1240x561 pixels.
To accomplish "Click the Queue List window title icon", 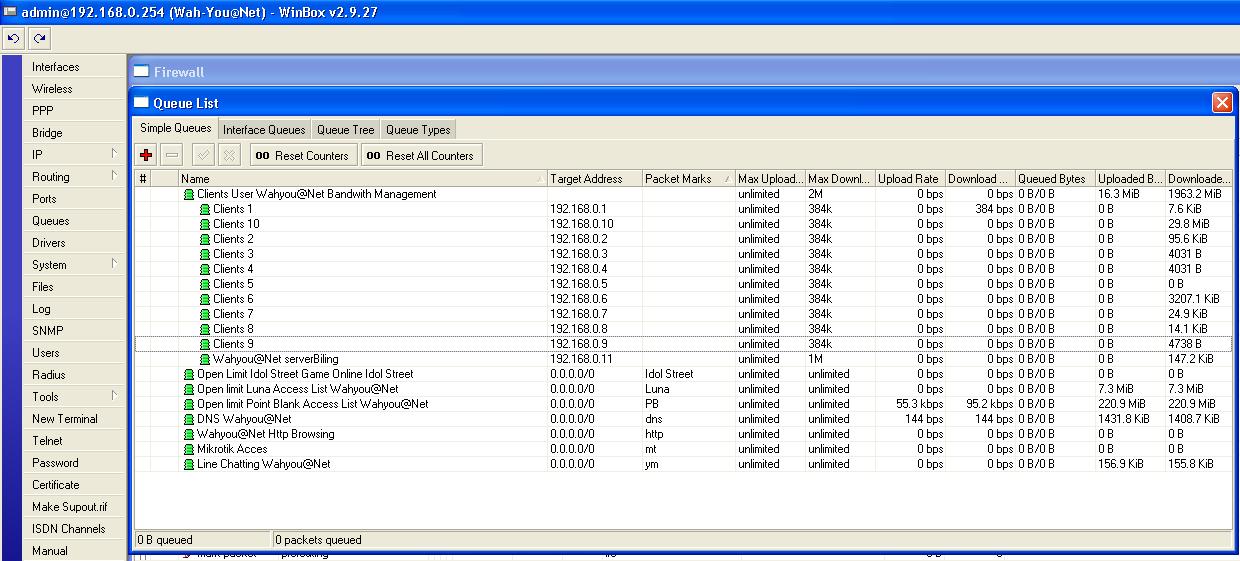I will (x=142, y=103).
